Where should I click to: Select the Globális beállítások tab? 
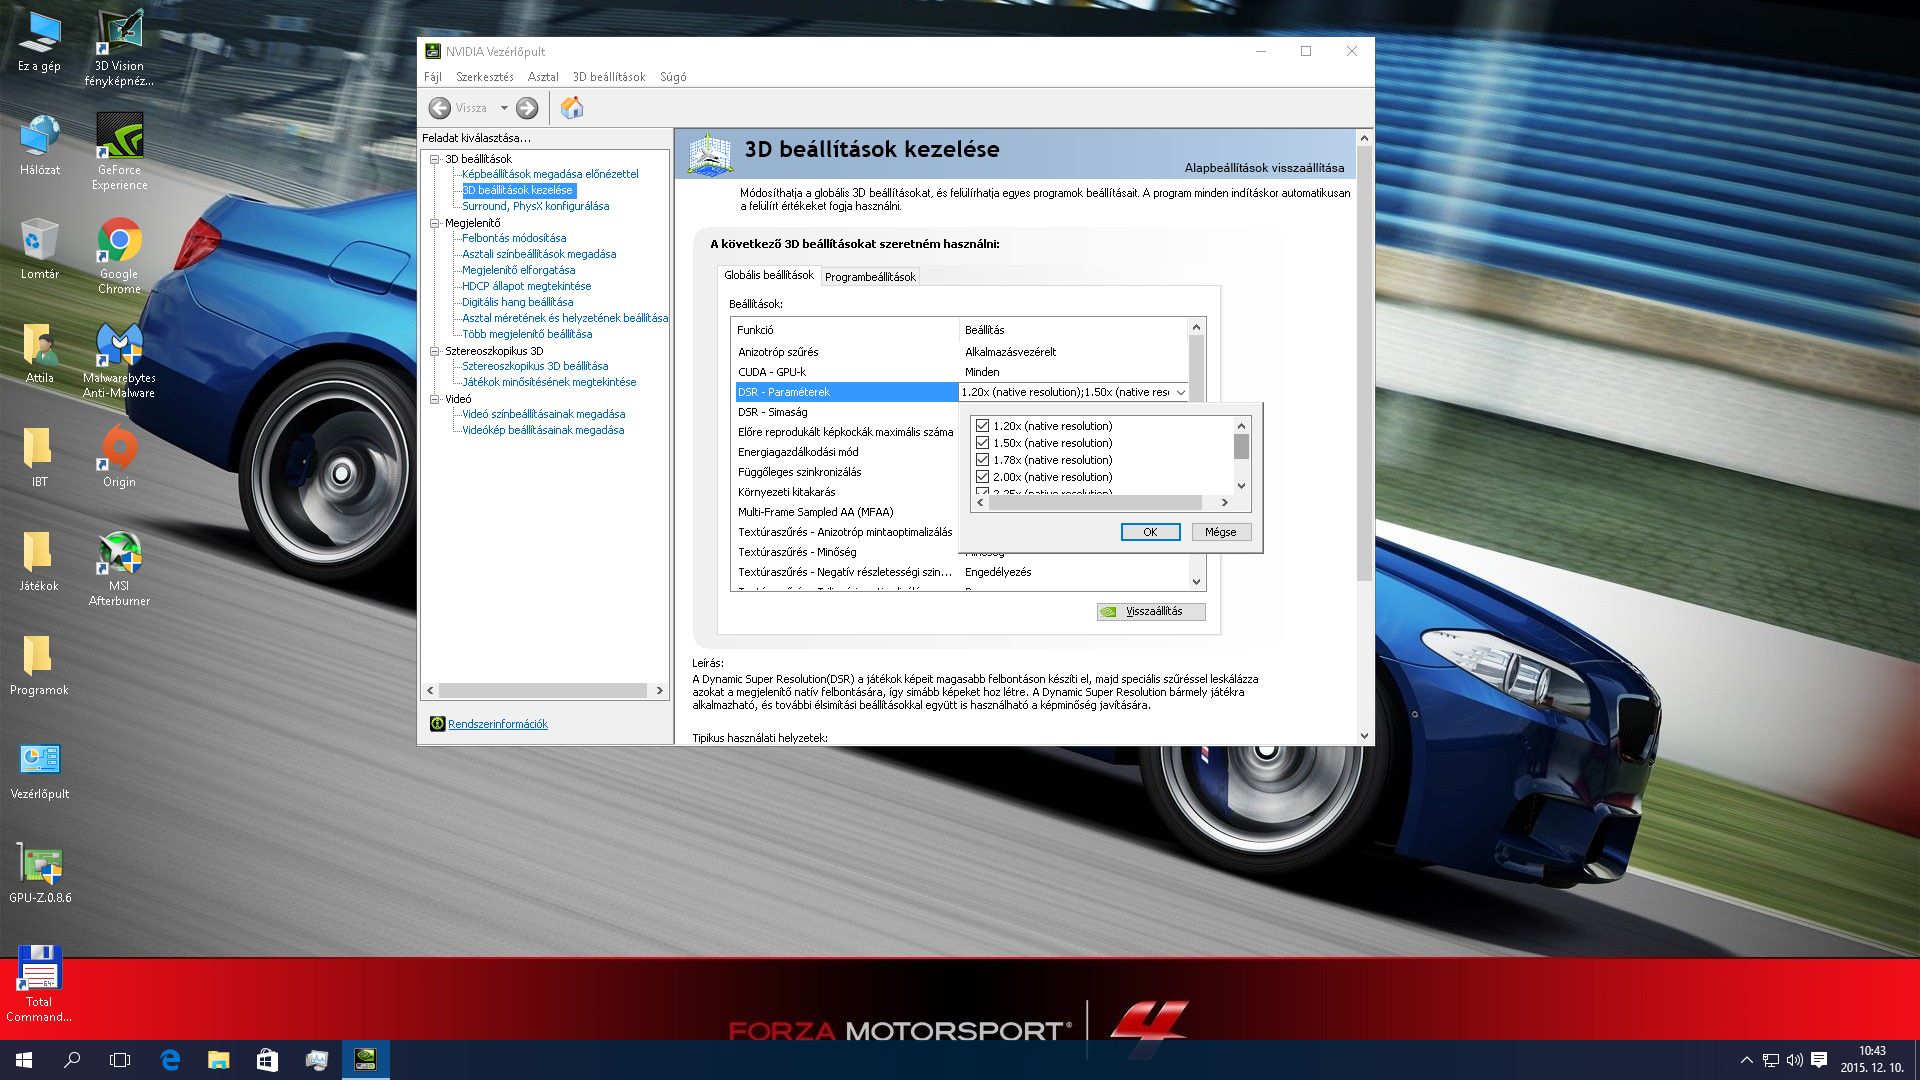click(x=768, y=275)
